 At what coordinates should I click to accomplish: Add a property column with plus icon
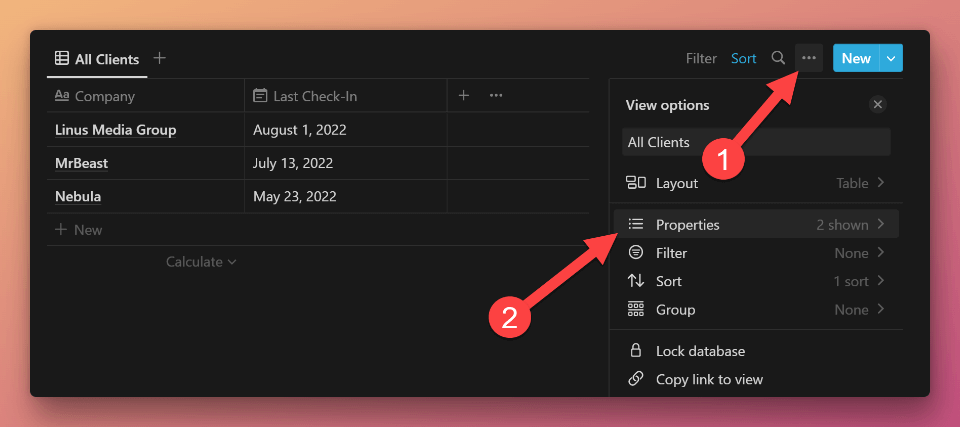464,96
